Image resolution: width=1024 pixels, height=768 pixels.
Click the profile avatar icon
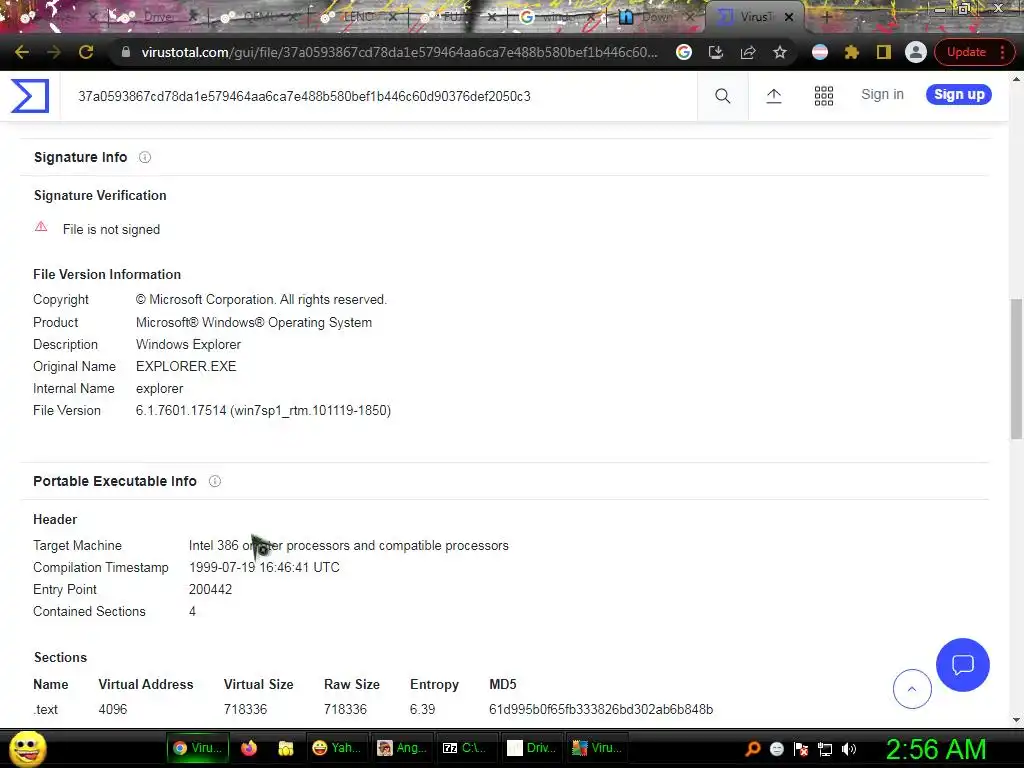coord(916,52)
